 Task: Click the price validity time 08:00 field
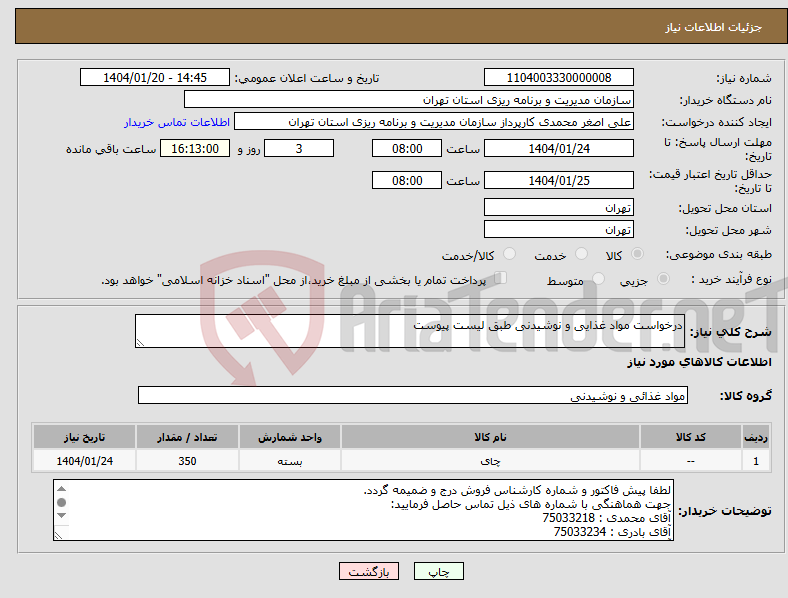(x=407, y=180)
